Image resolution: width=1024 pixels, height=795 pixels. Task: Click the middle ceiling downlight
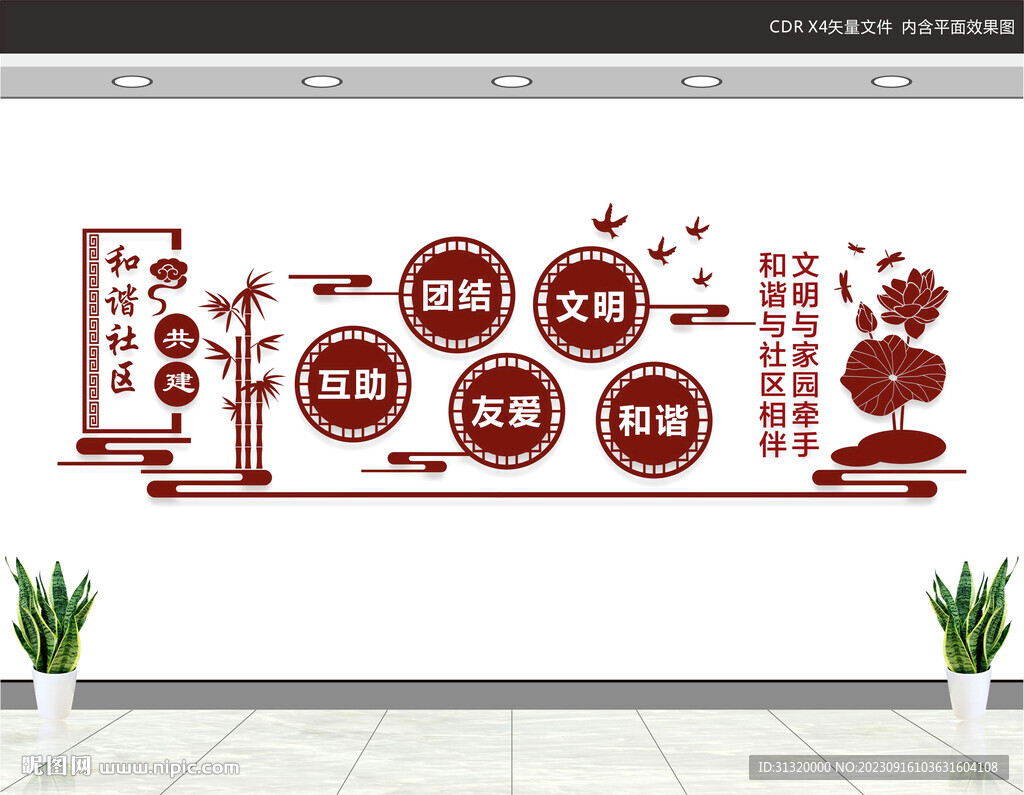point(511,82)
